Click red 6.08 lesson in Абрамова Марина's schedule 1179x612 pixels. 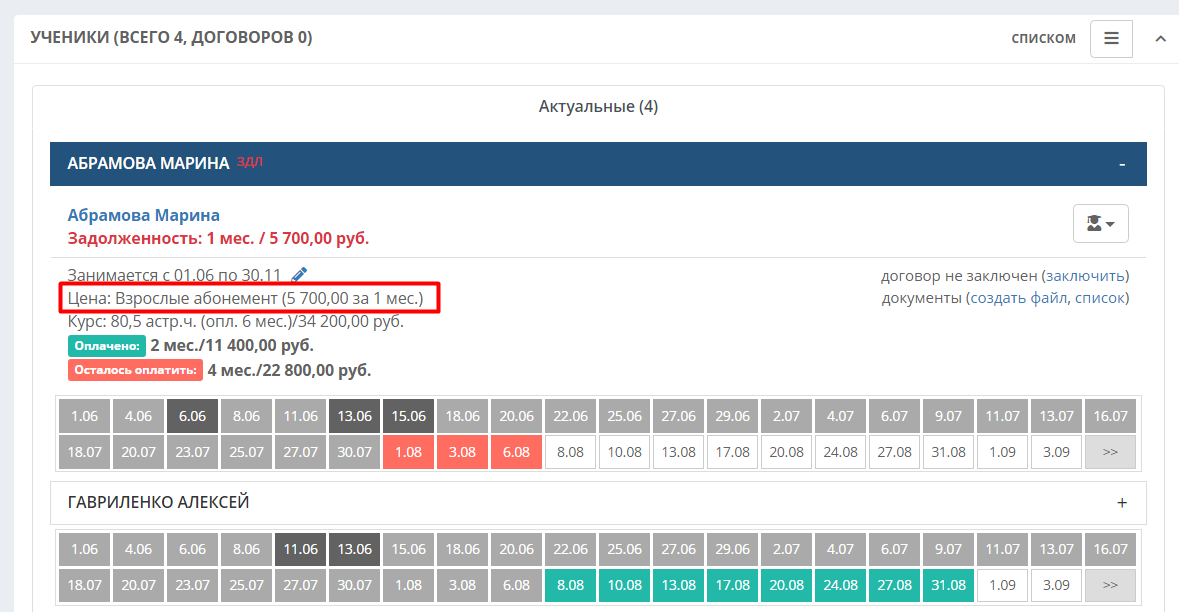pyautogui.click(x=517, y=452)
